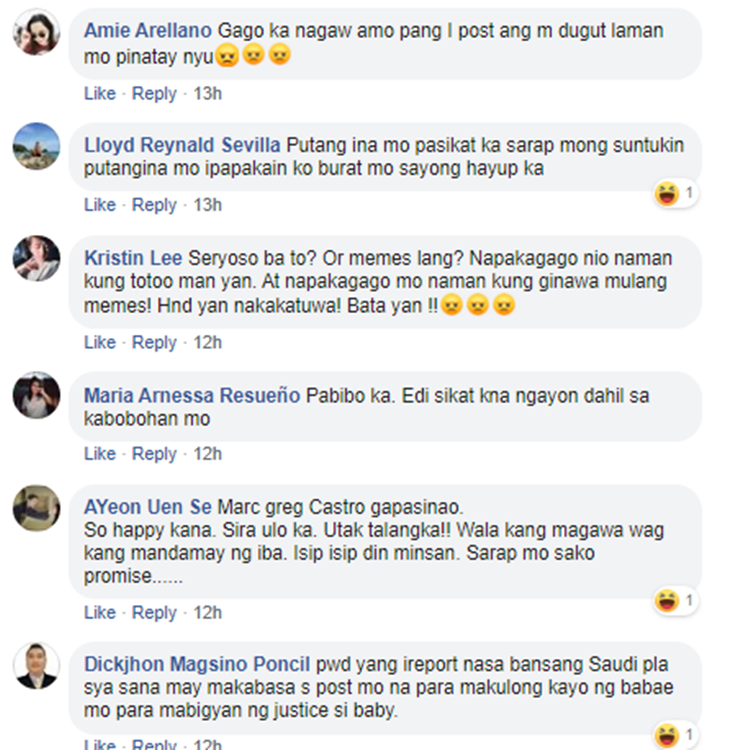Open AYeon Uen Se's avatar
Image resolution: width=750 pixels, height=750 pixels.
click(36, 508)
